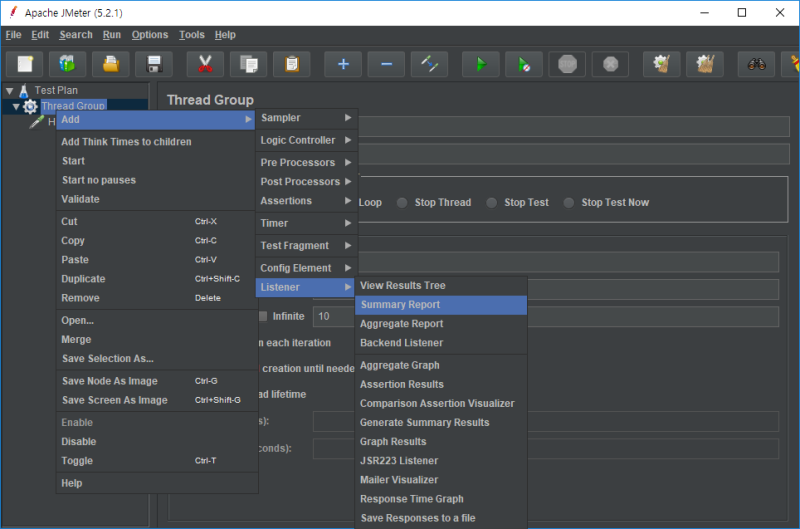Click the Stop toolbar icon
The height and width of the screenshot is (529, 800).
click(567, 64)
